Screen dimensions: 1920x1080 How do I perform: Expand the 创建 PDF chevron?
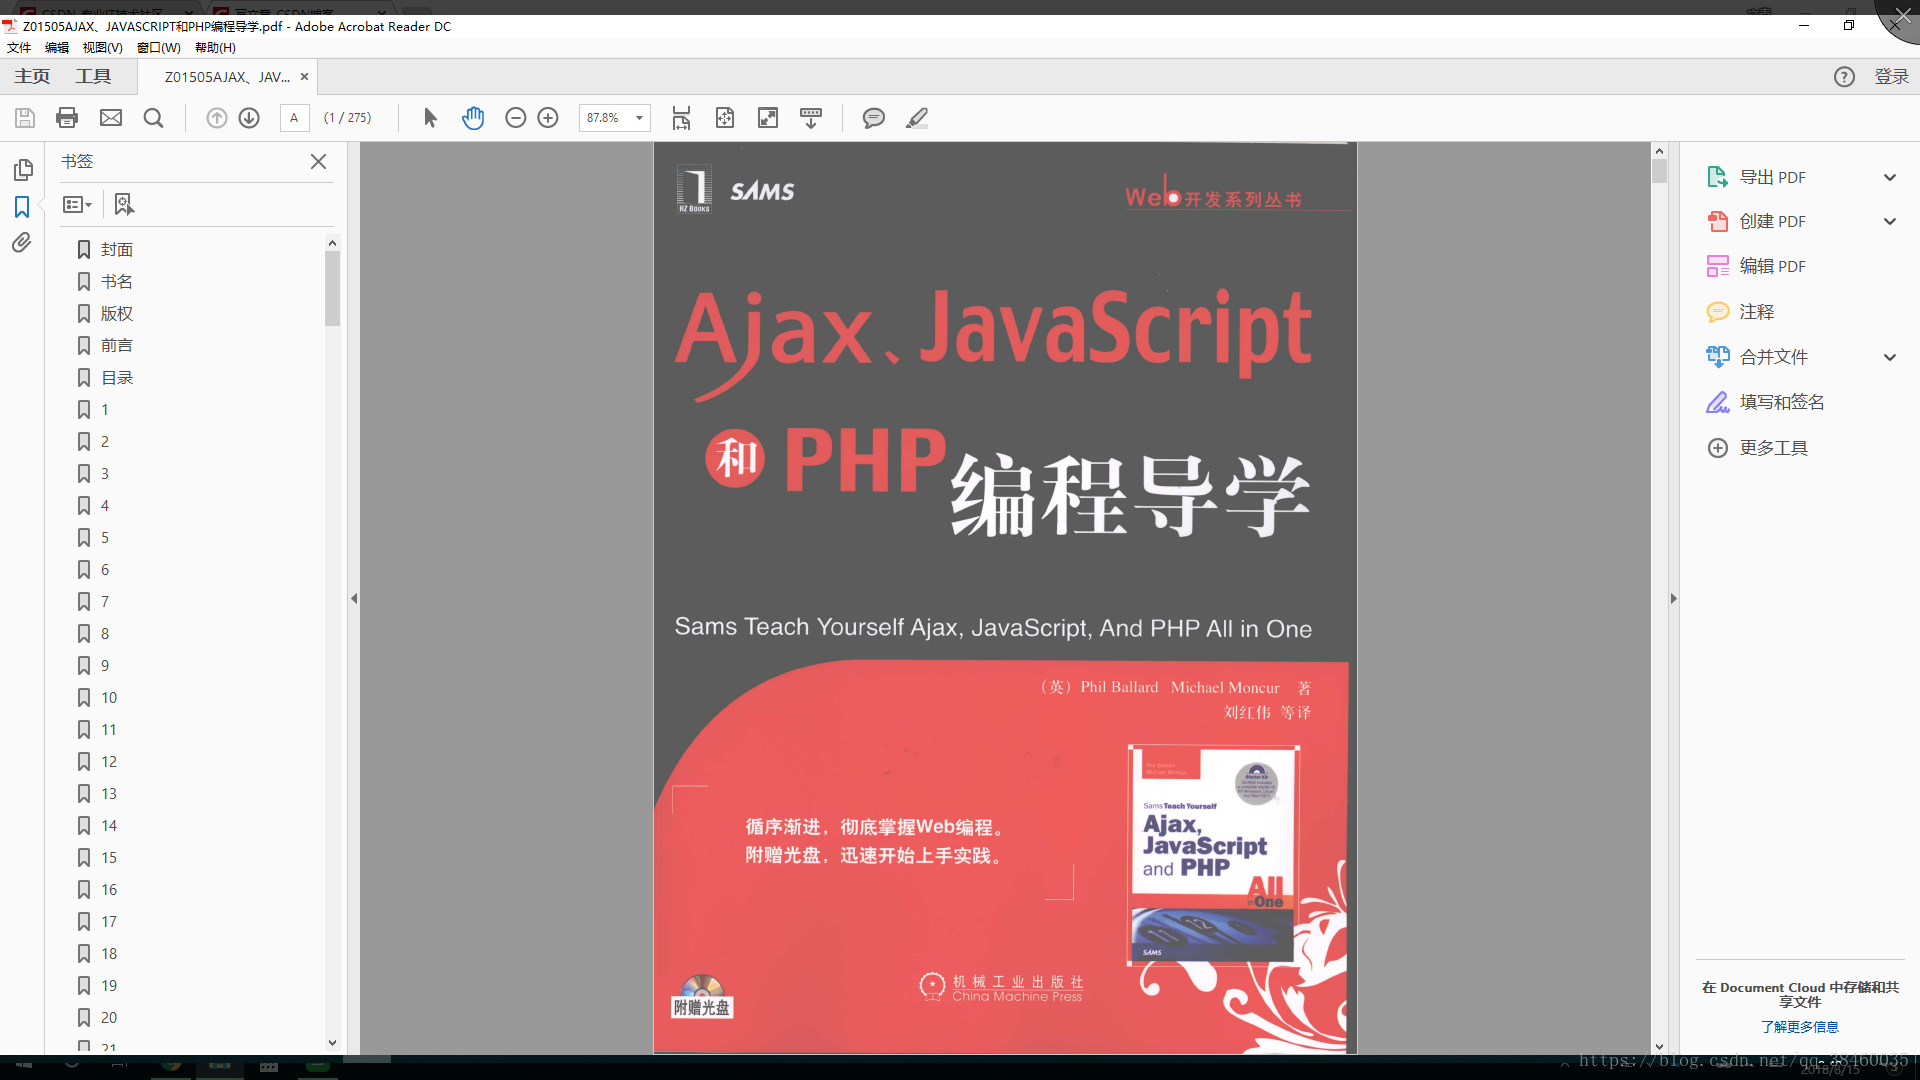1890,221
